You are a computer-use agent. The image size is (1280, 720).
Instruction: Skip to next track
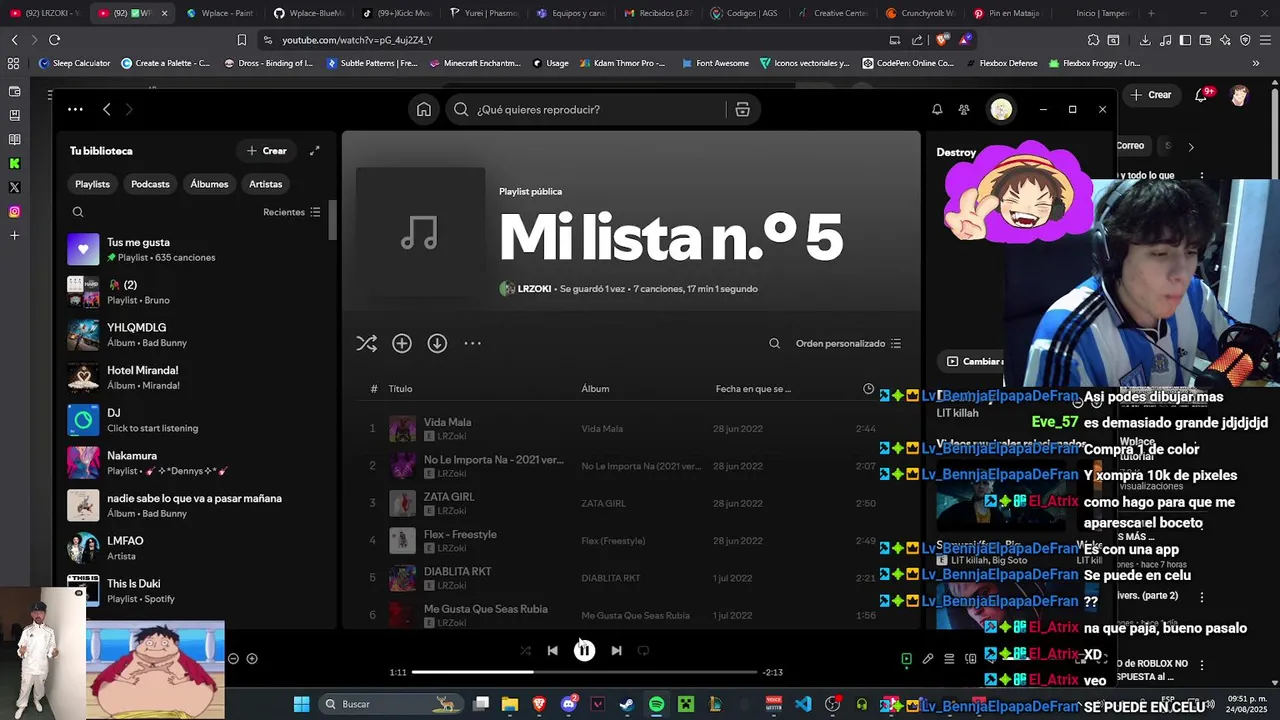pos(616,651)
